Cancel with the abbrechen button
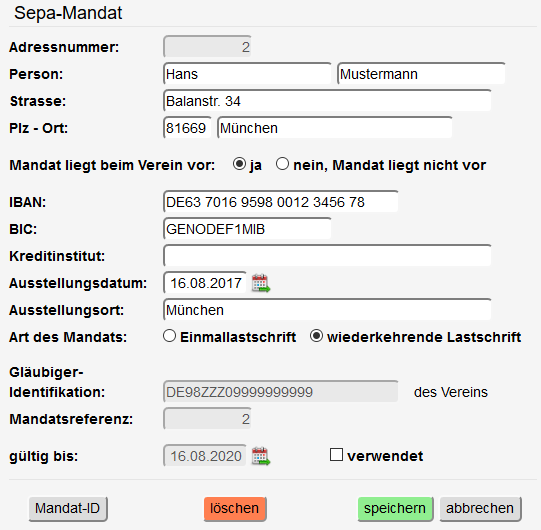The width and height of the screenshot is (541, 530). pos(480,509)
